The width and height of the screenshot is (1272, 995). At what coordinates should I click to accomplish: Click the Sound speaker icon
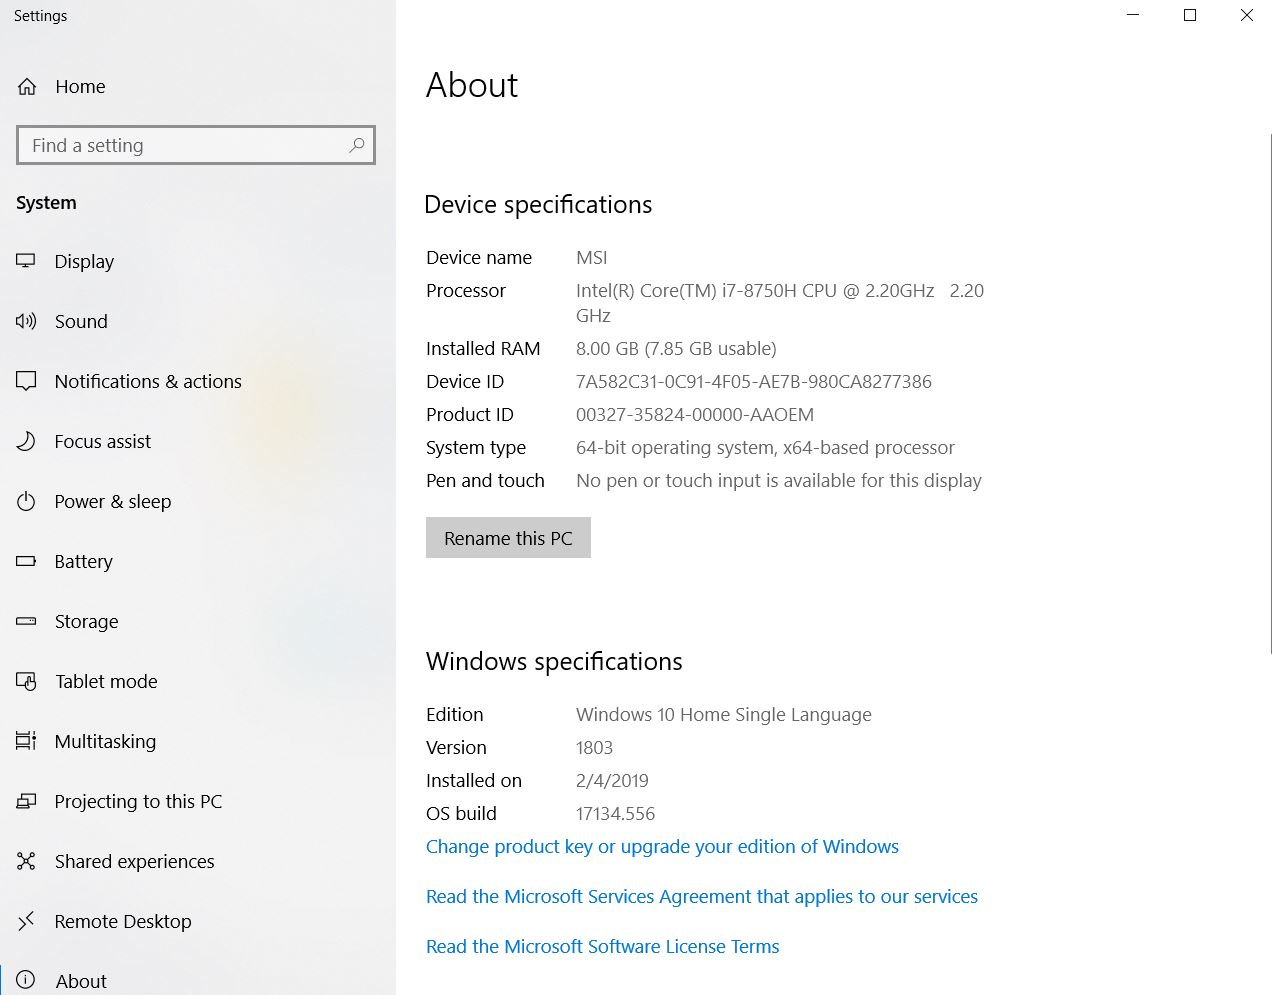(x=26, y=321)
